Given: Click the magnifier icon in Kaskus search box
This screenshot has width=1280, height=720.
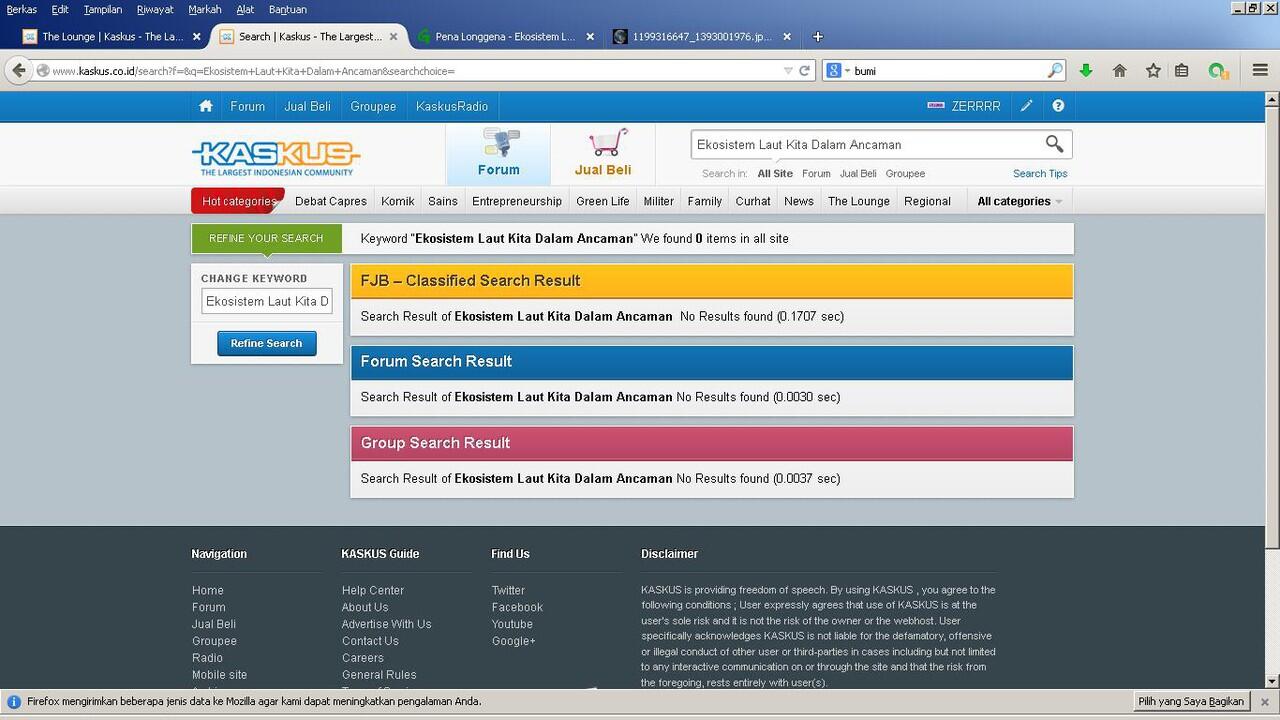Looking at the screenshot, I should [1054, 144].
